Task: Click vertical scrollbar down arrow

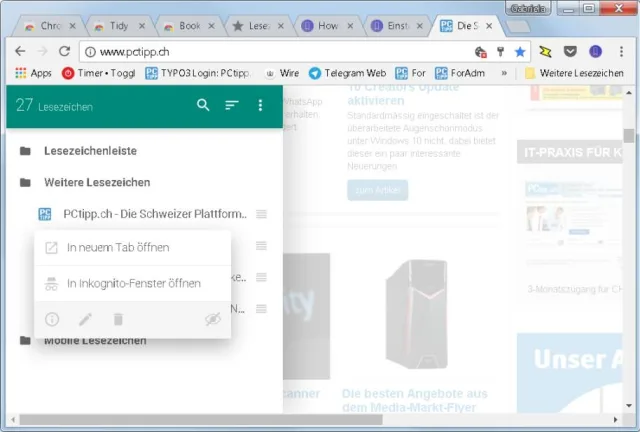Action: click(x=629, y=405)
